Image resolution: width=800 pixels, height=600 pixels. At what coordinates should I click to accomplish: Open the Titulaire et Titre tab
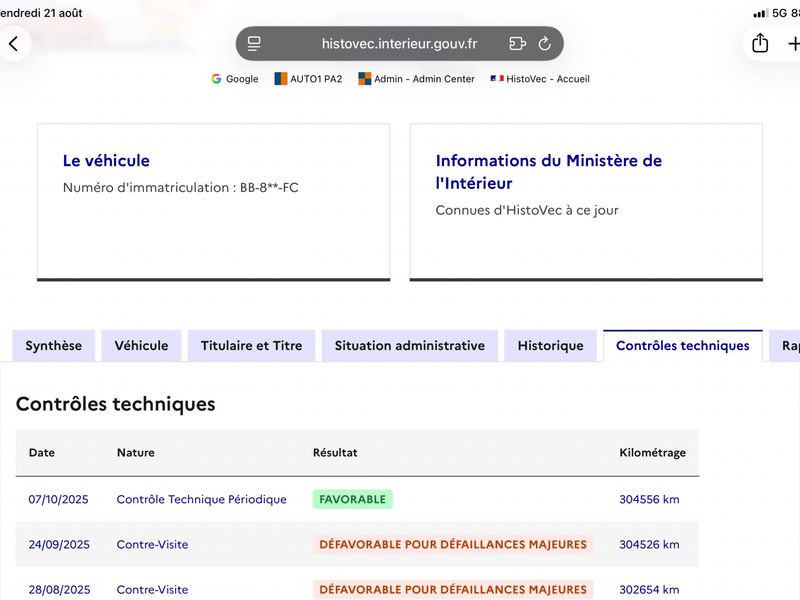(252, 346)
